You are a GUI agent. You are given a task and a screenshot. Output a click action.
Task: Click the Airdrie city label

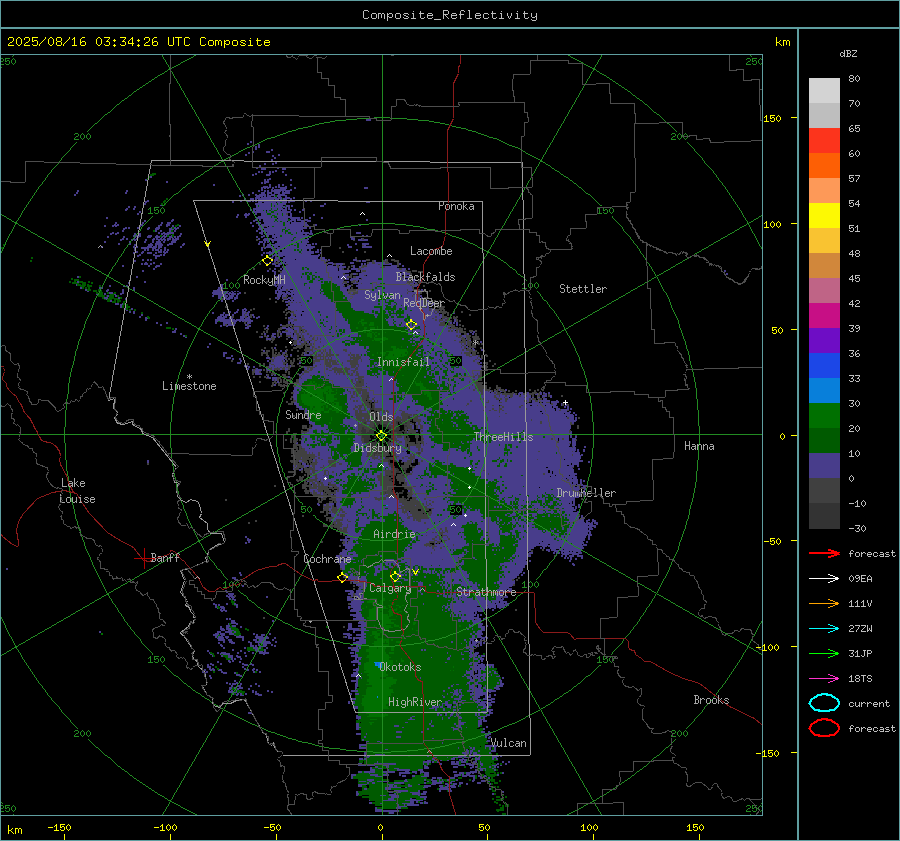pos(394,534)
